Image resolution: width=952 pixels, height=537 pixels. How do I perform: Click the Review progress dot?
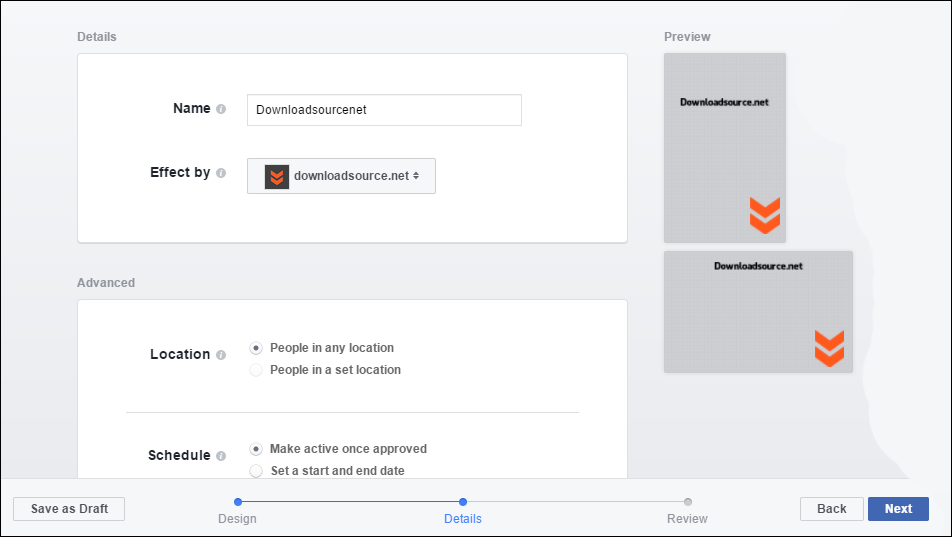point(688,502)
